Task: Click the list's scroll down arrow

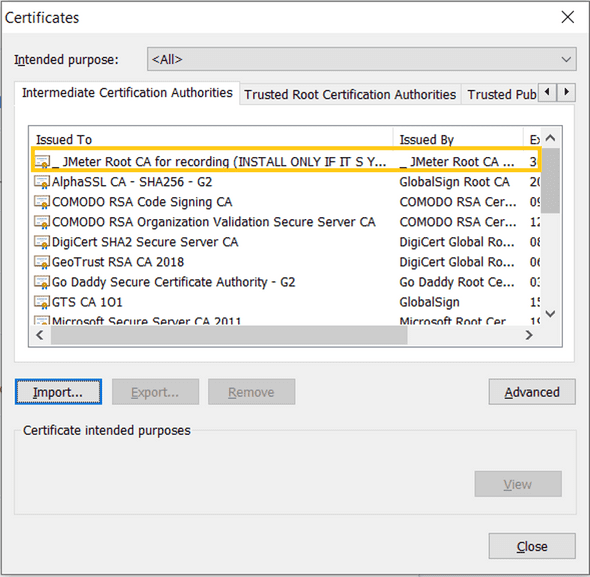Action: tap(550, 314)
